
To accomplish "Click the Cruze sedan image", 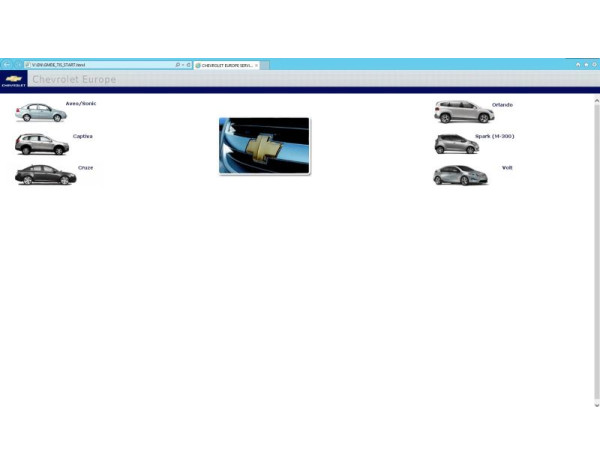I will [45, 175].
